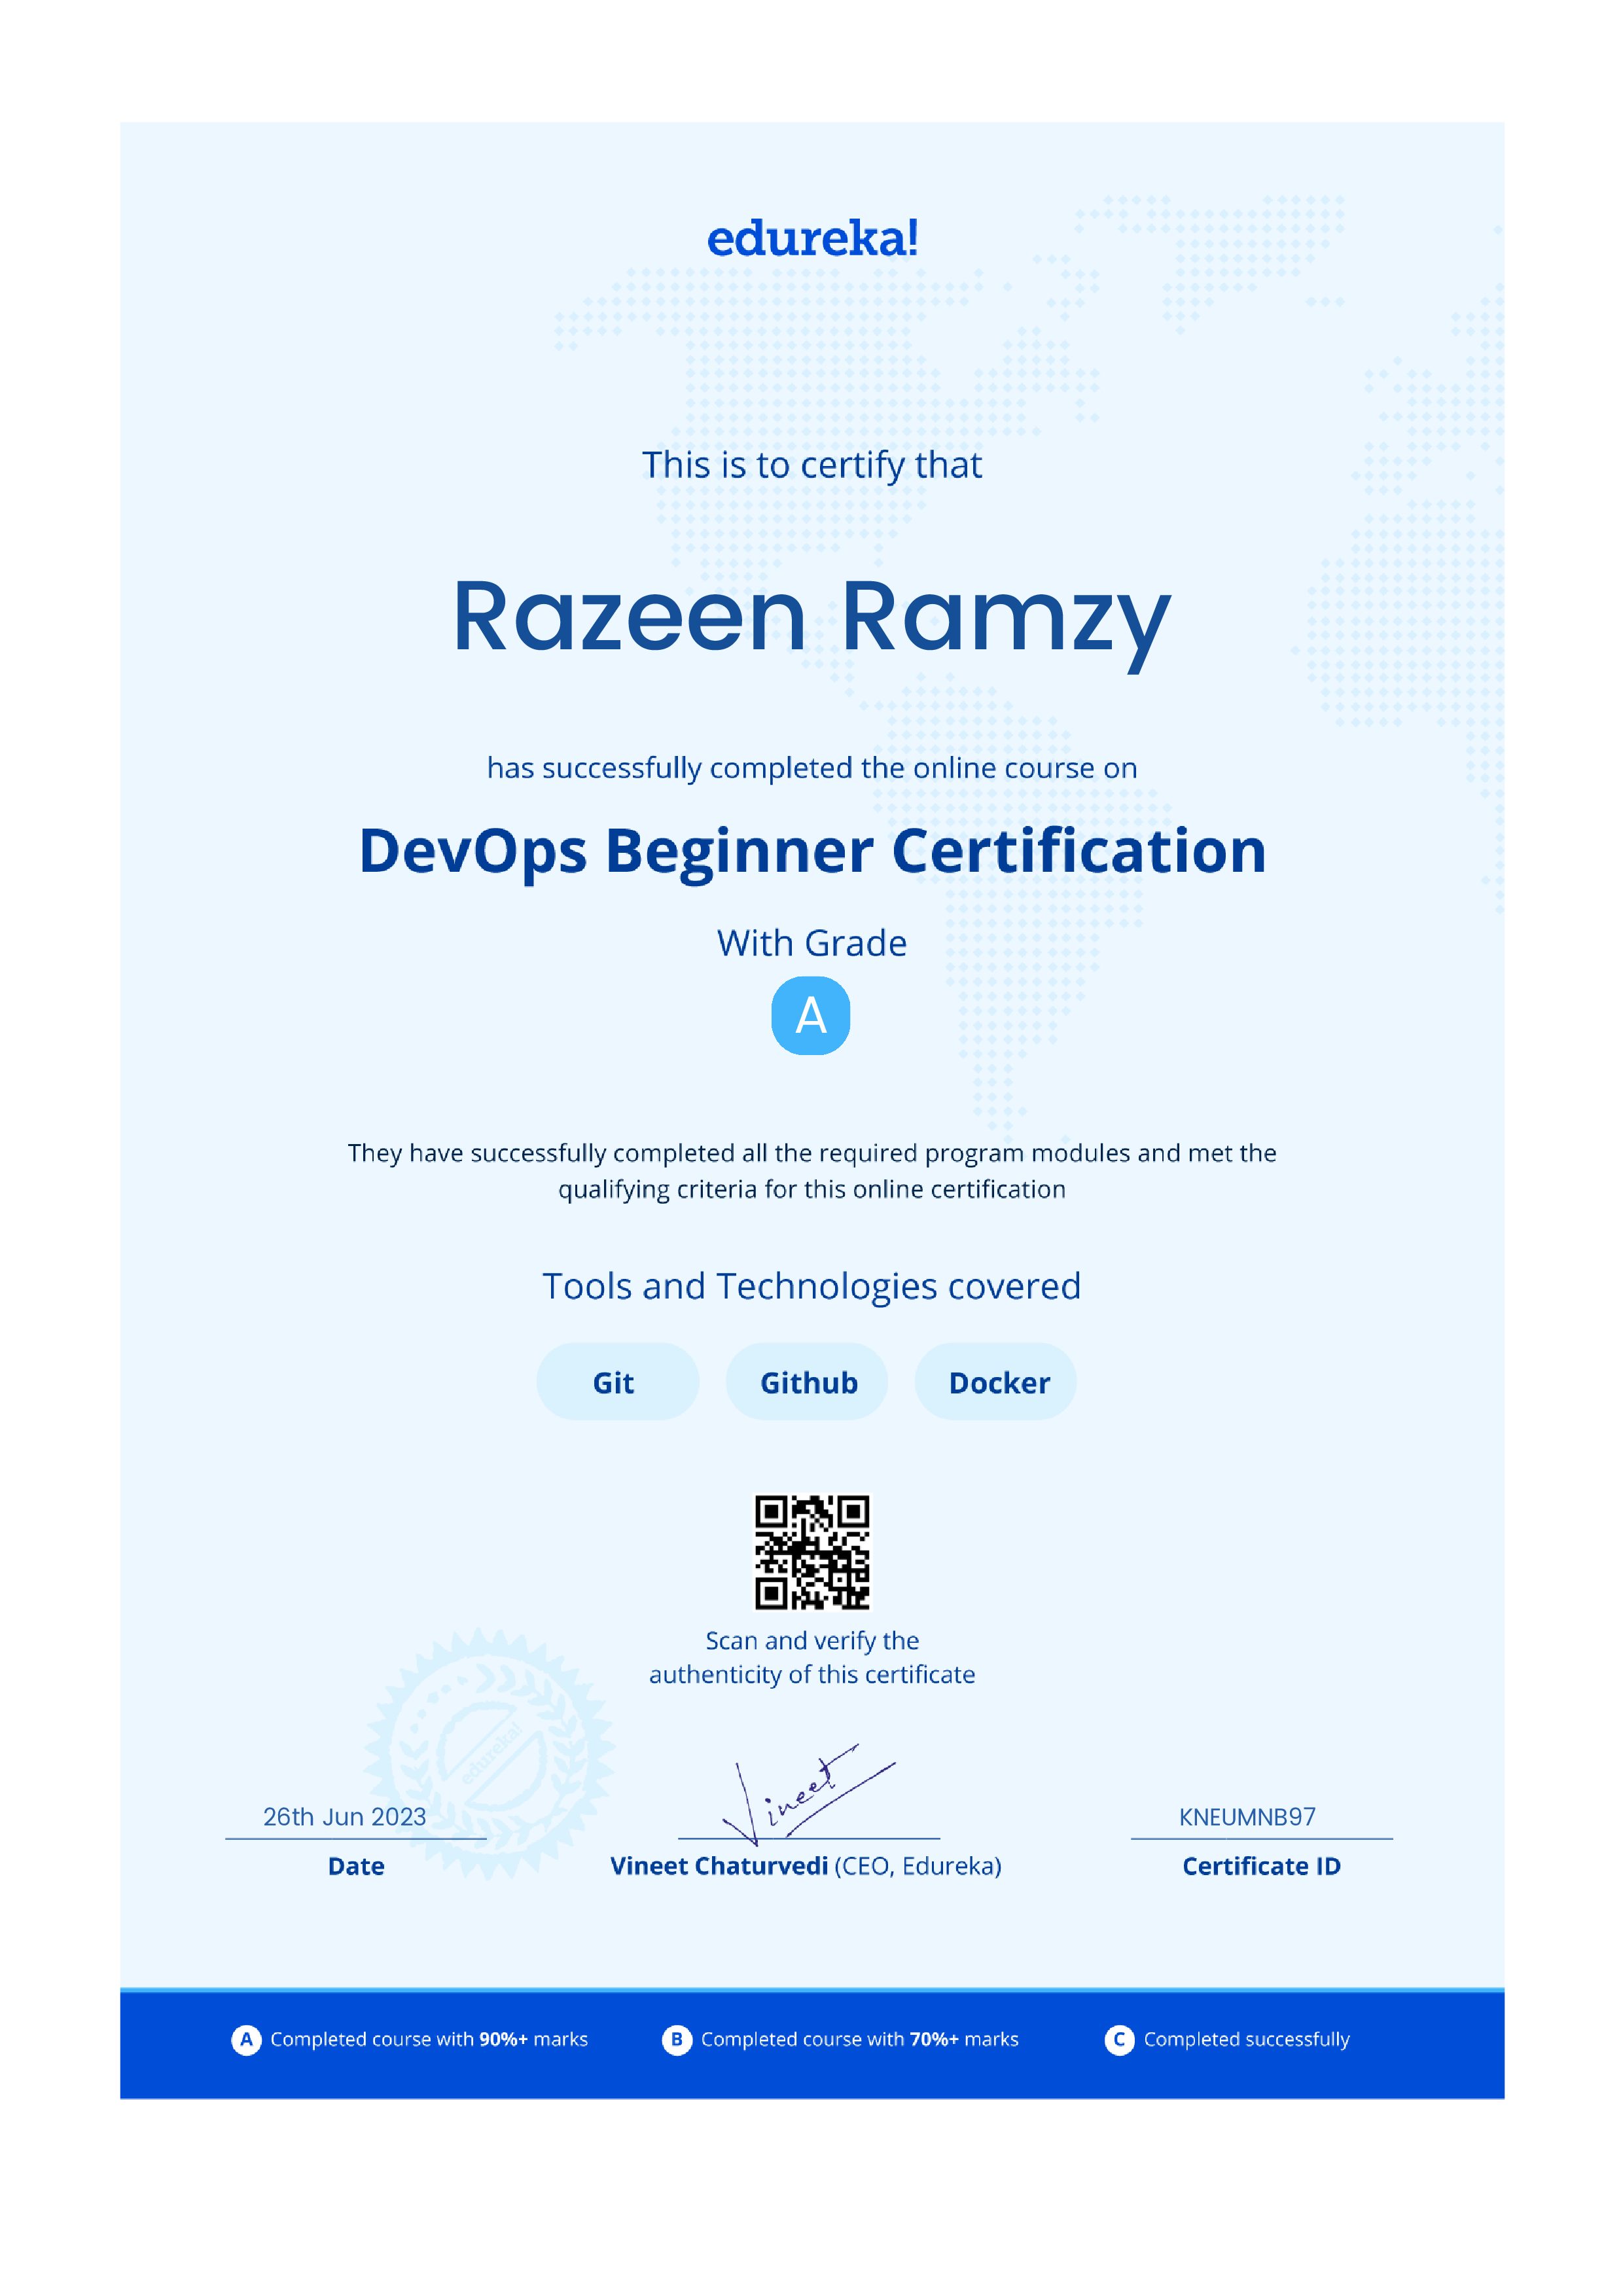Click the Vineet signature above the CEO name

coord(808,1796)
